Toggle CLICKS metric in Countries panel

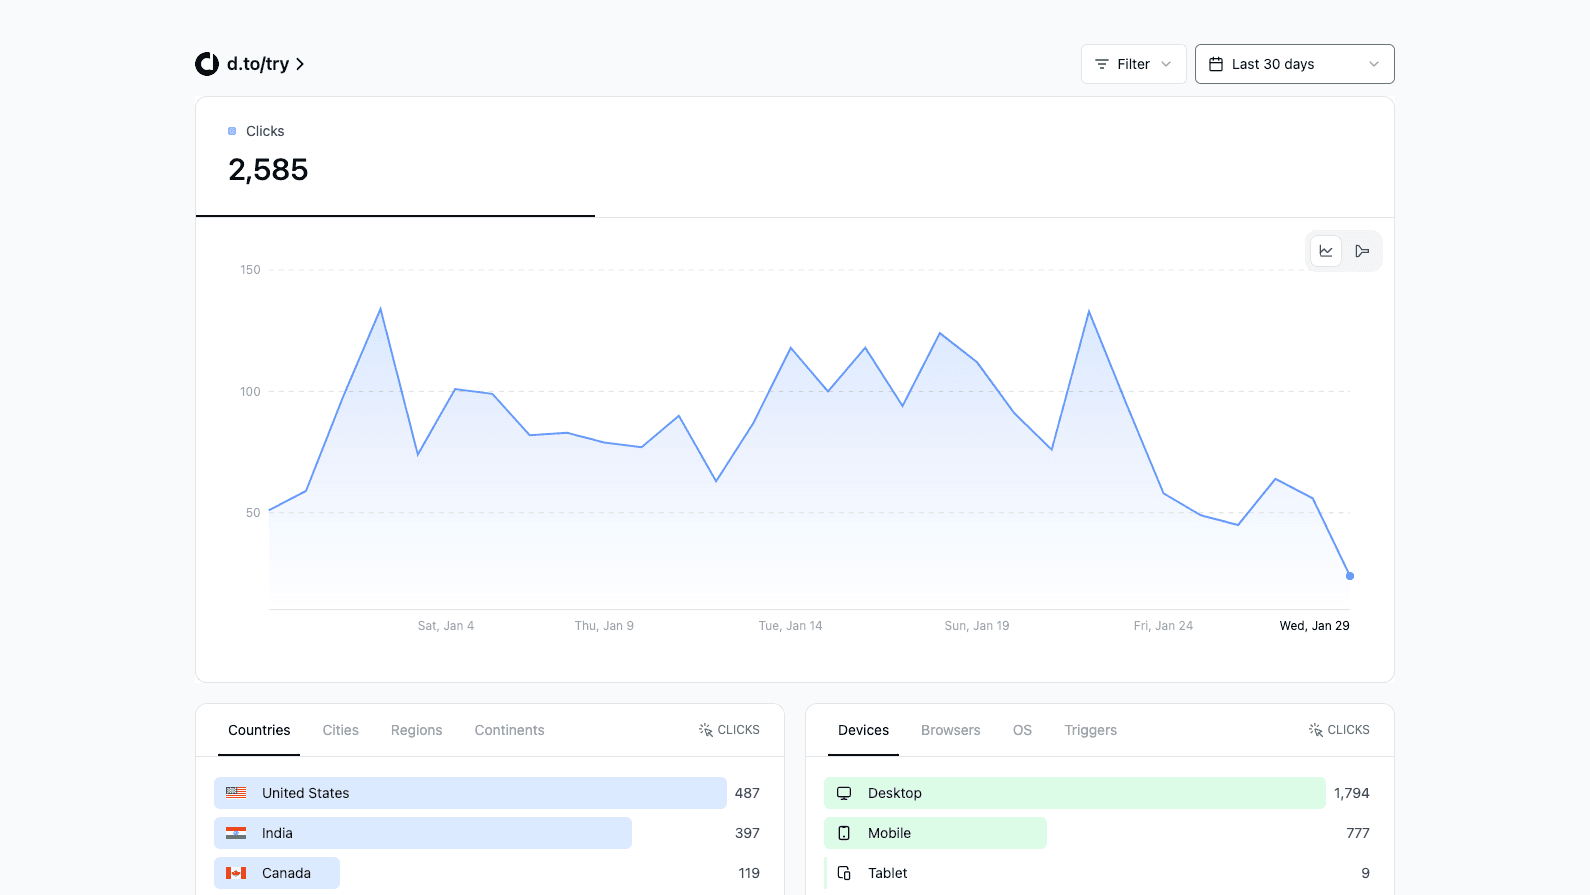pyautogui.click(x=729, y=730)
